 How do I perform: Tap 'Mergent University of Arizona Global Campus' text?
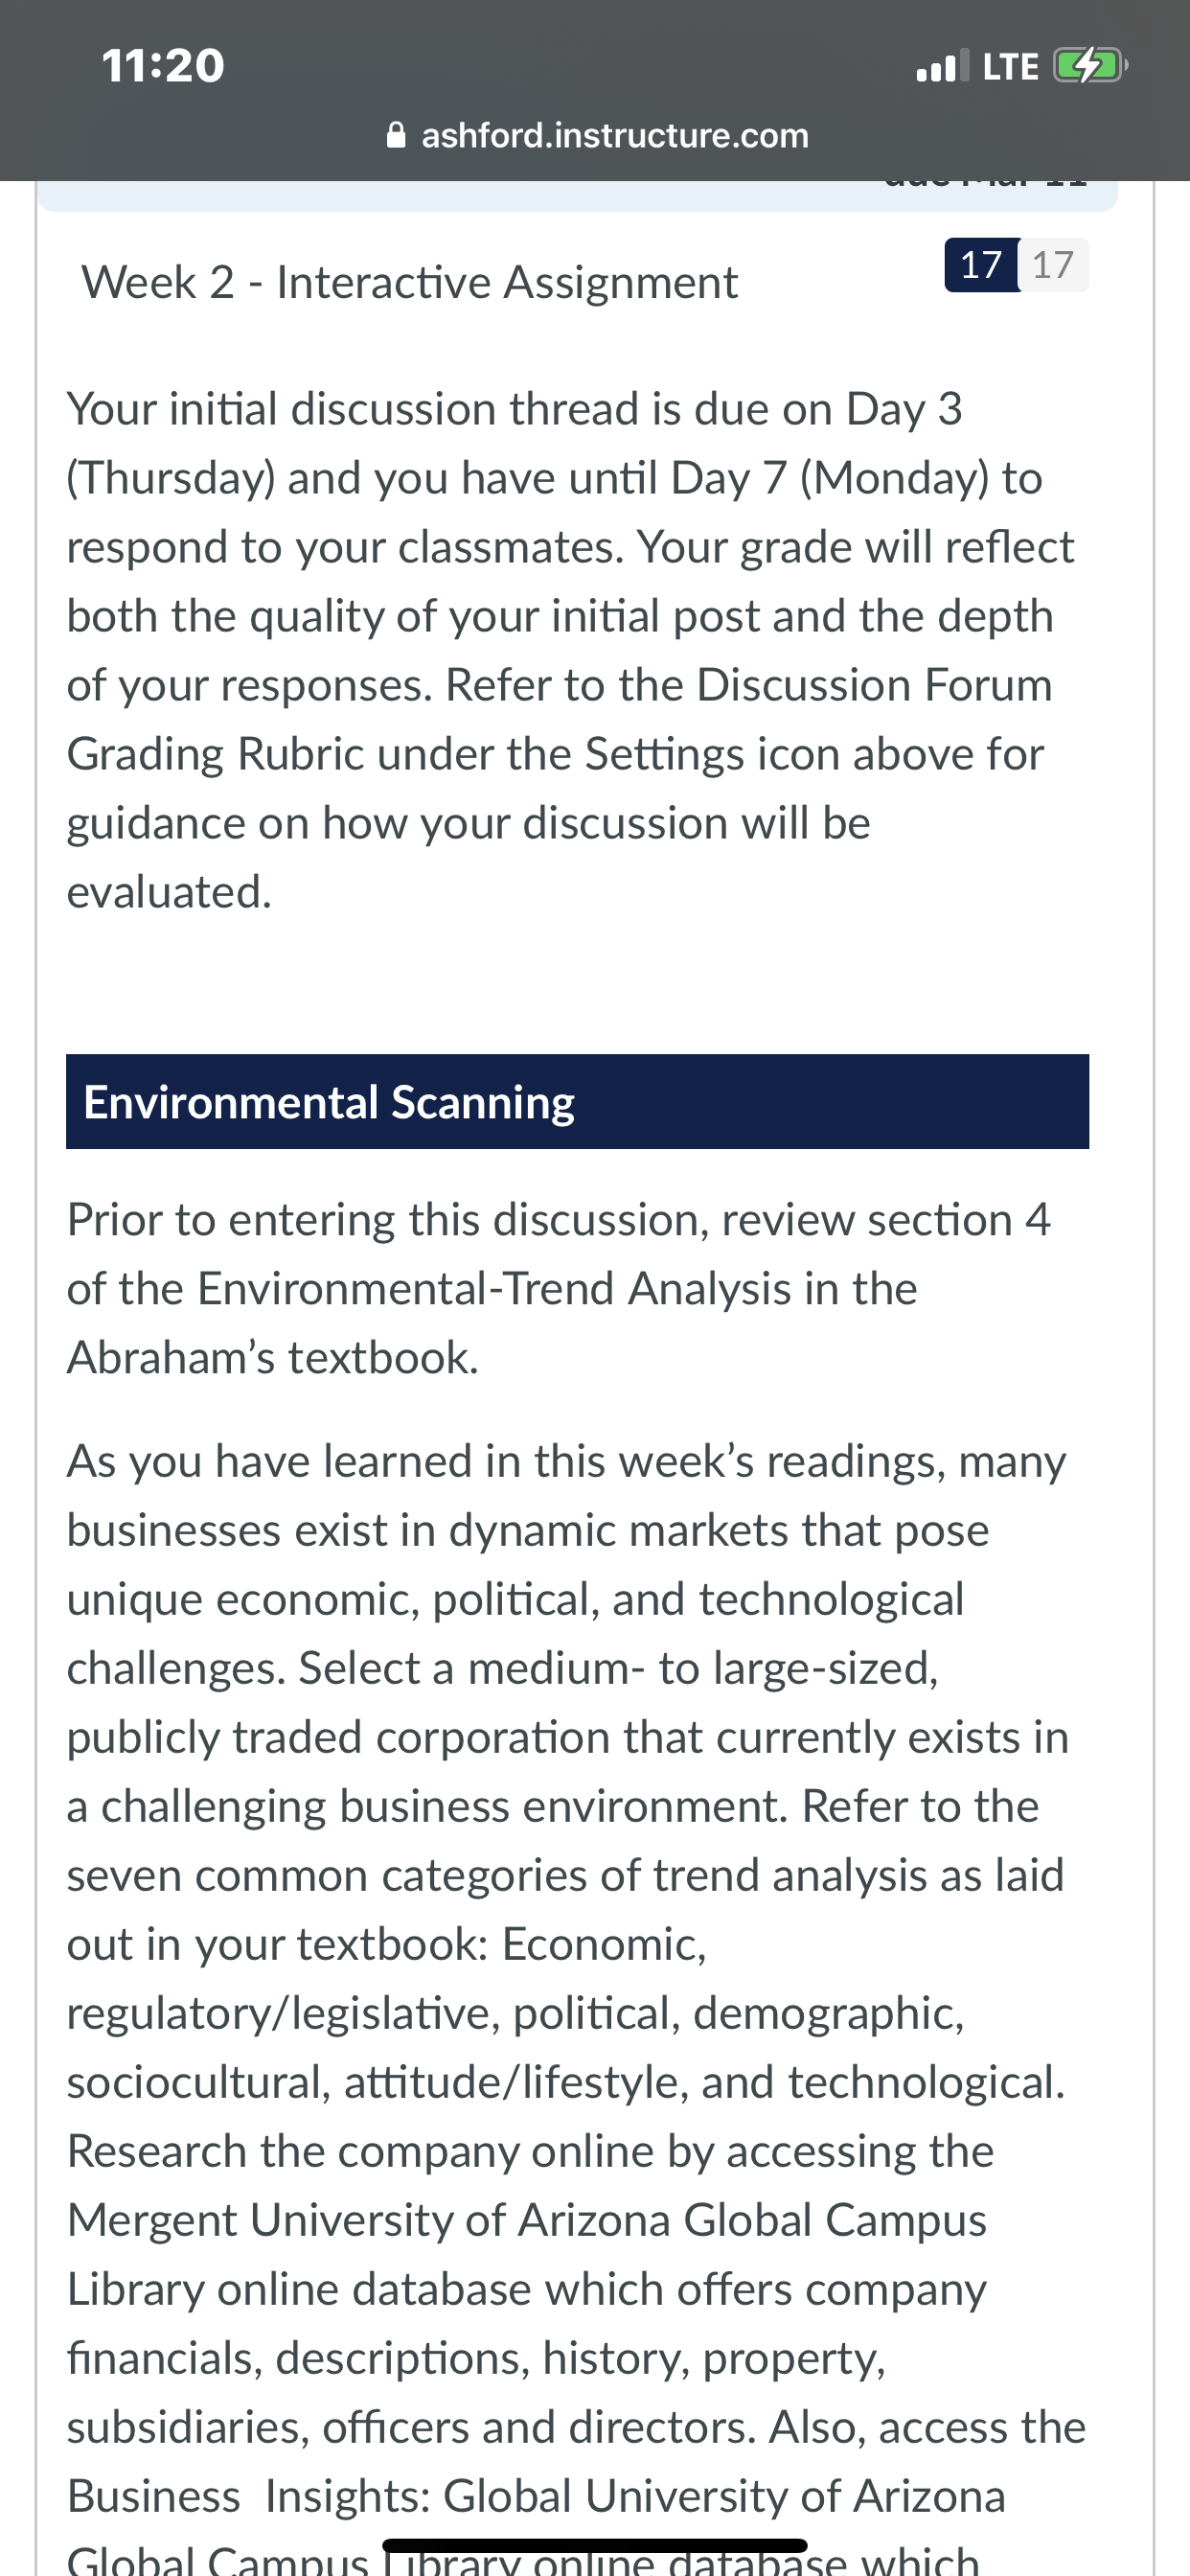tap(527, 2220)
